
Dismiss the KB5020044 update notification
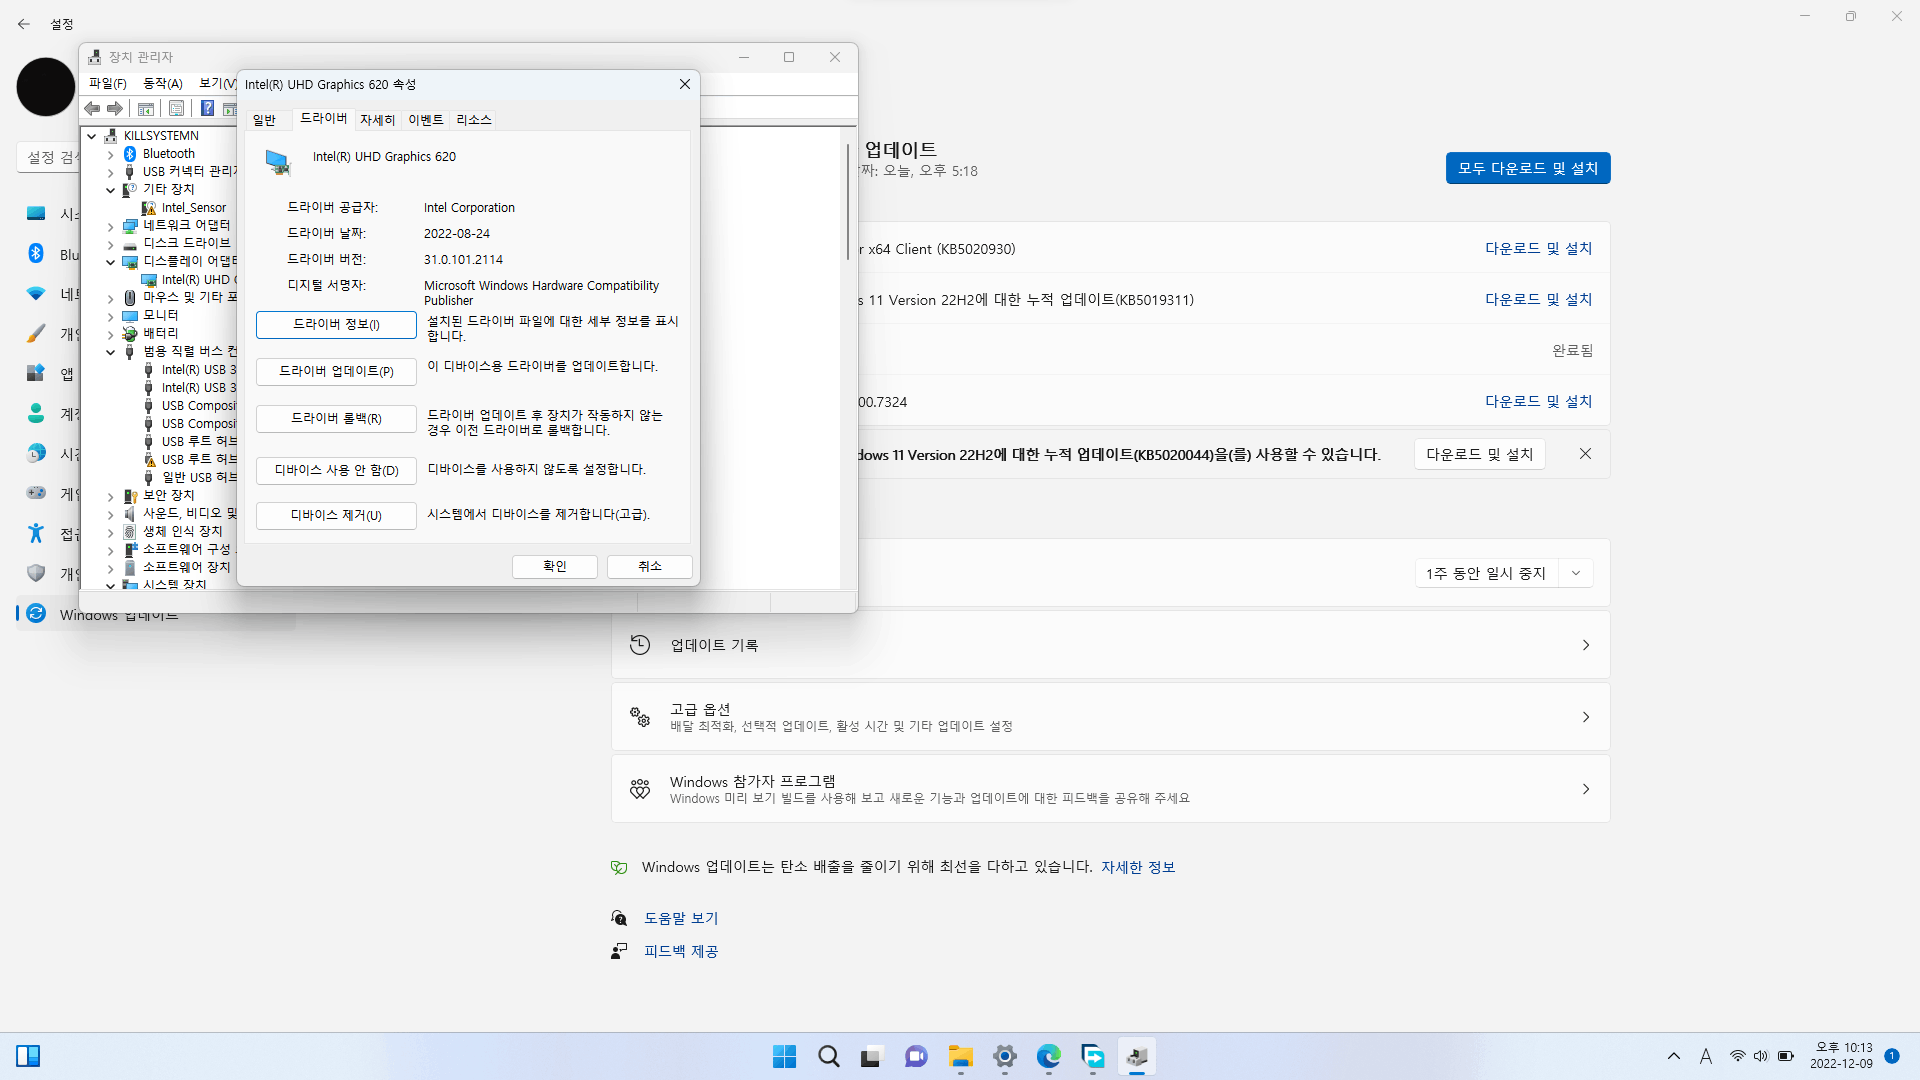click(1585, 454)
